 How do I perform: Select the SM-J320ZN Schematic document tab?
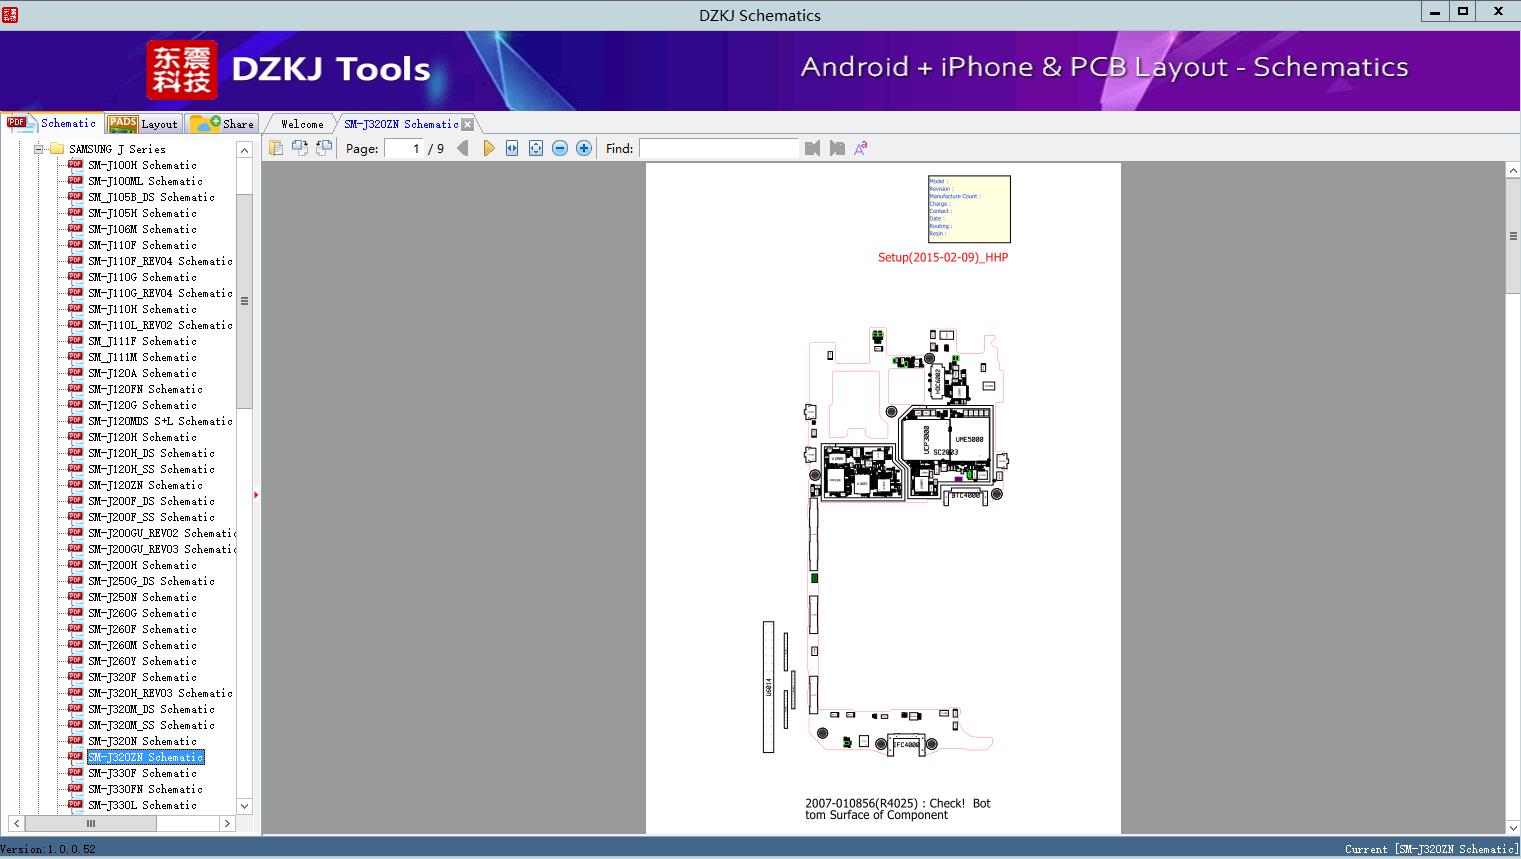[x=401, y=124]
